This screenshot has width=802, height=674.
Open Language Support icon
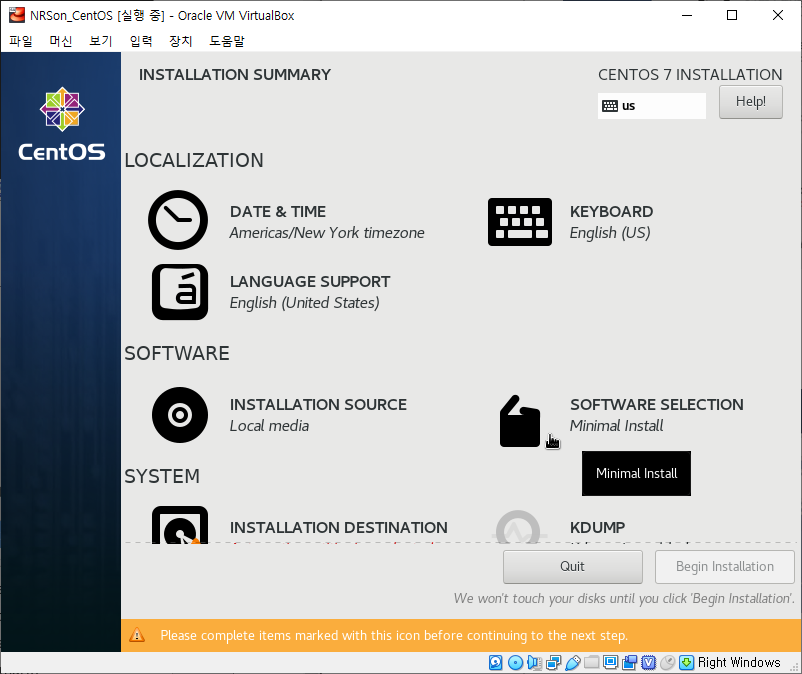point(180,292)
